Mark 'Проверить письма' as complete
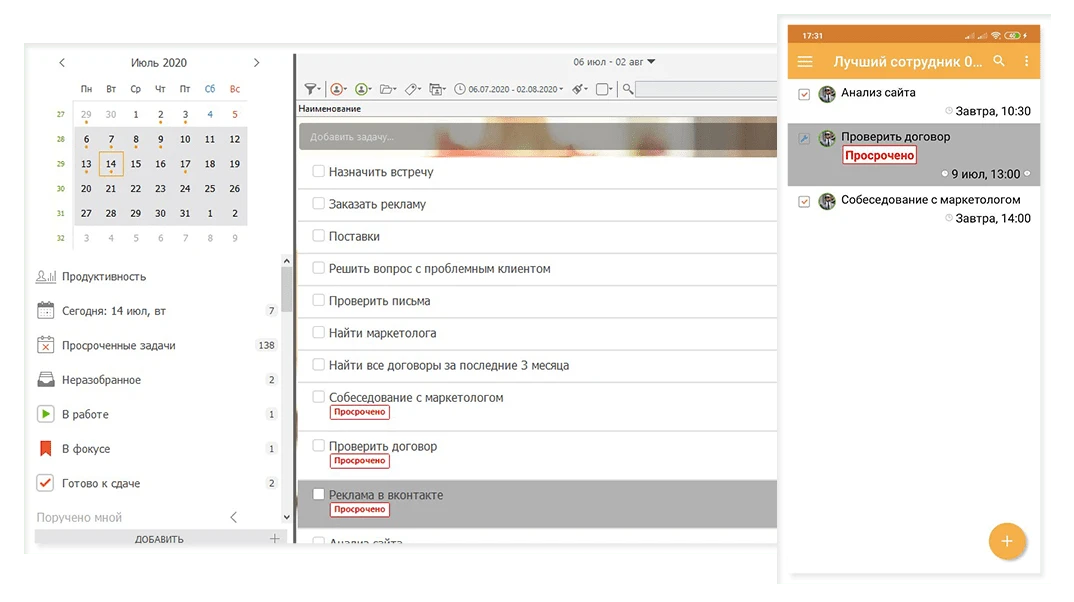This screenshot has height=602, width=1074. (x=318, y=300)
